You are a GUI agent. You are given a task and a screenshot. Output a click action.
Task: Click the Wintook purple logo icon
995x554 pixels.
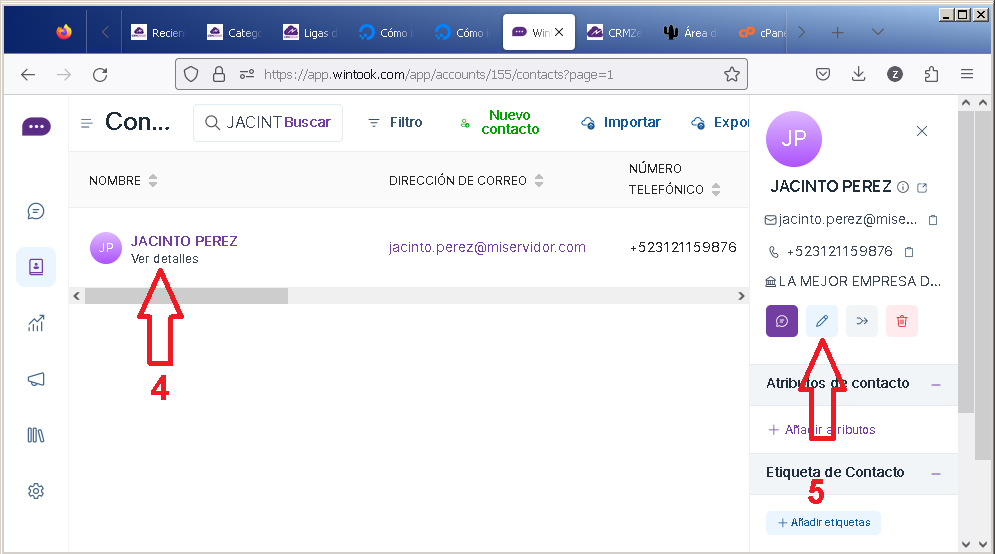click(x=36, y=126)
